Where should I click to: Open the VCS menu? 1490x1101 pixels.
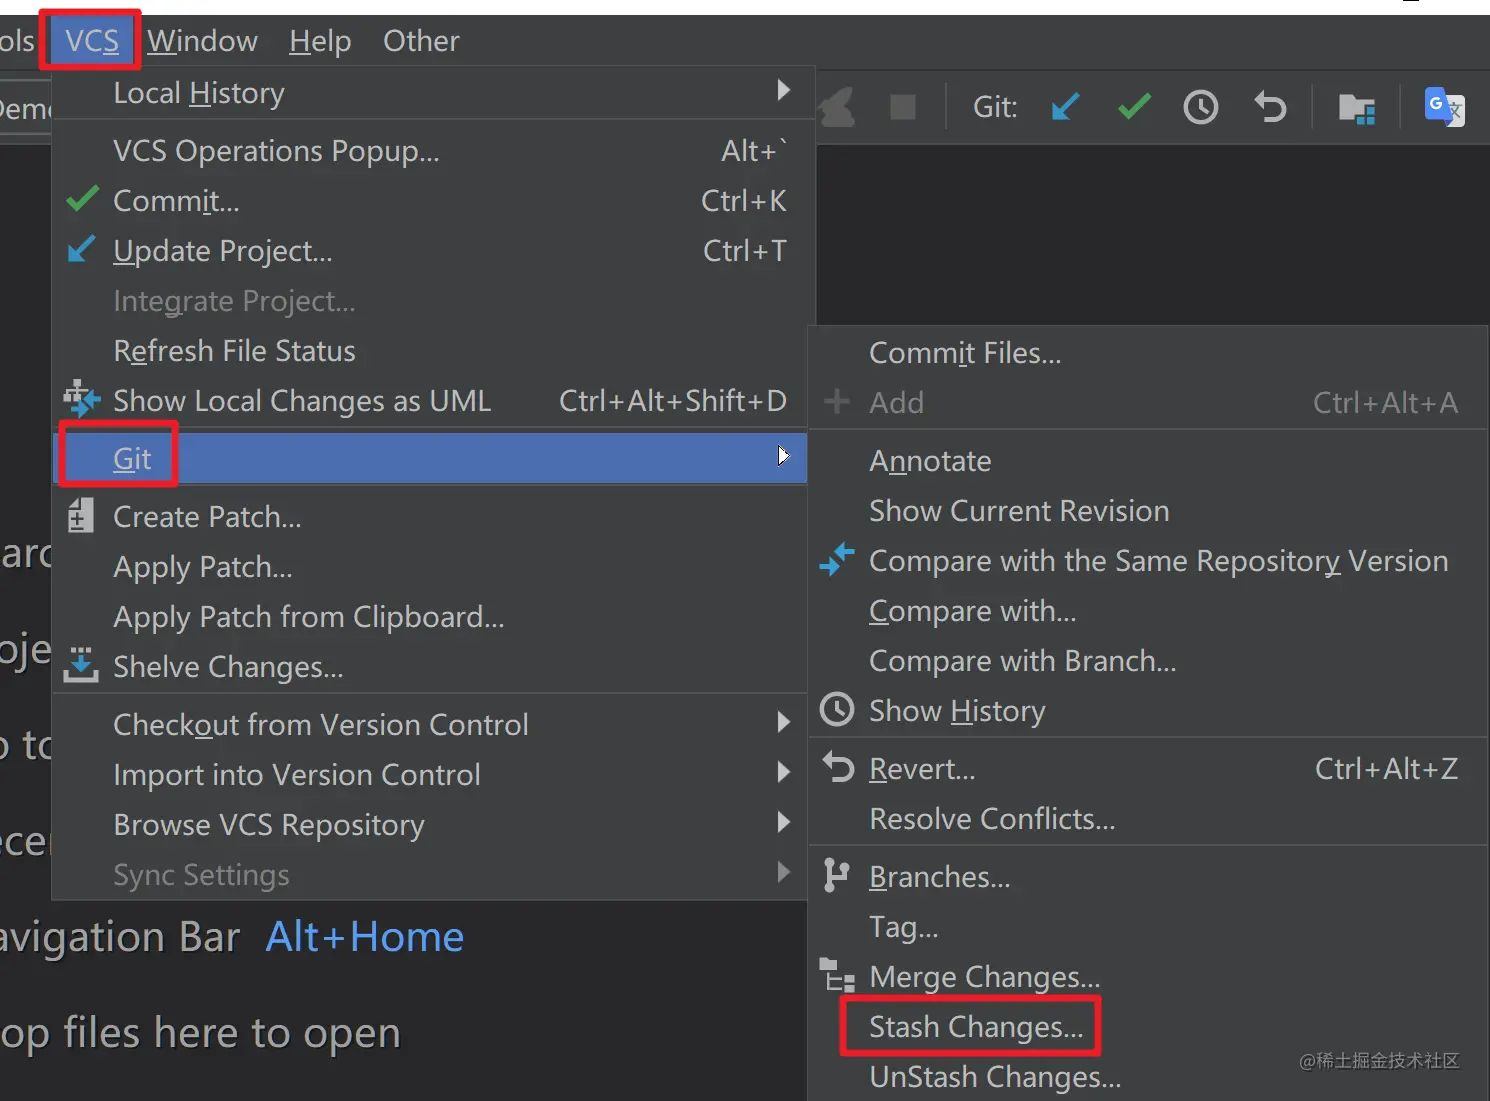[91, 40]
